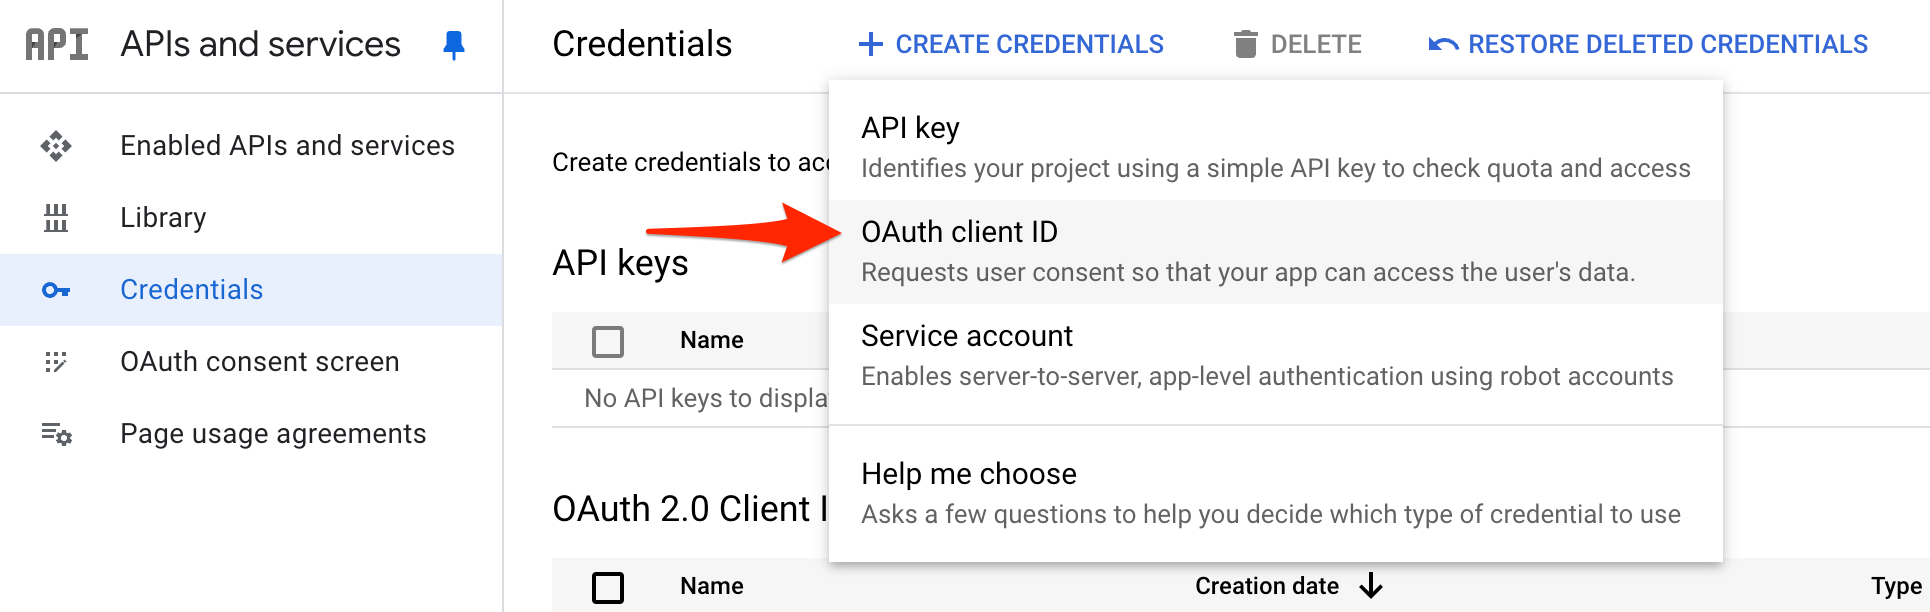Select Service account option

(x=1276, y=356)
